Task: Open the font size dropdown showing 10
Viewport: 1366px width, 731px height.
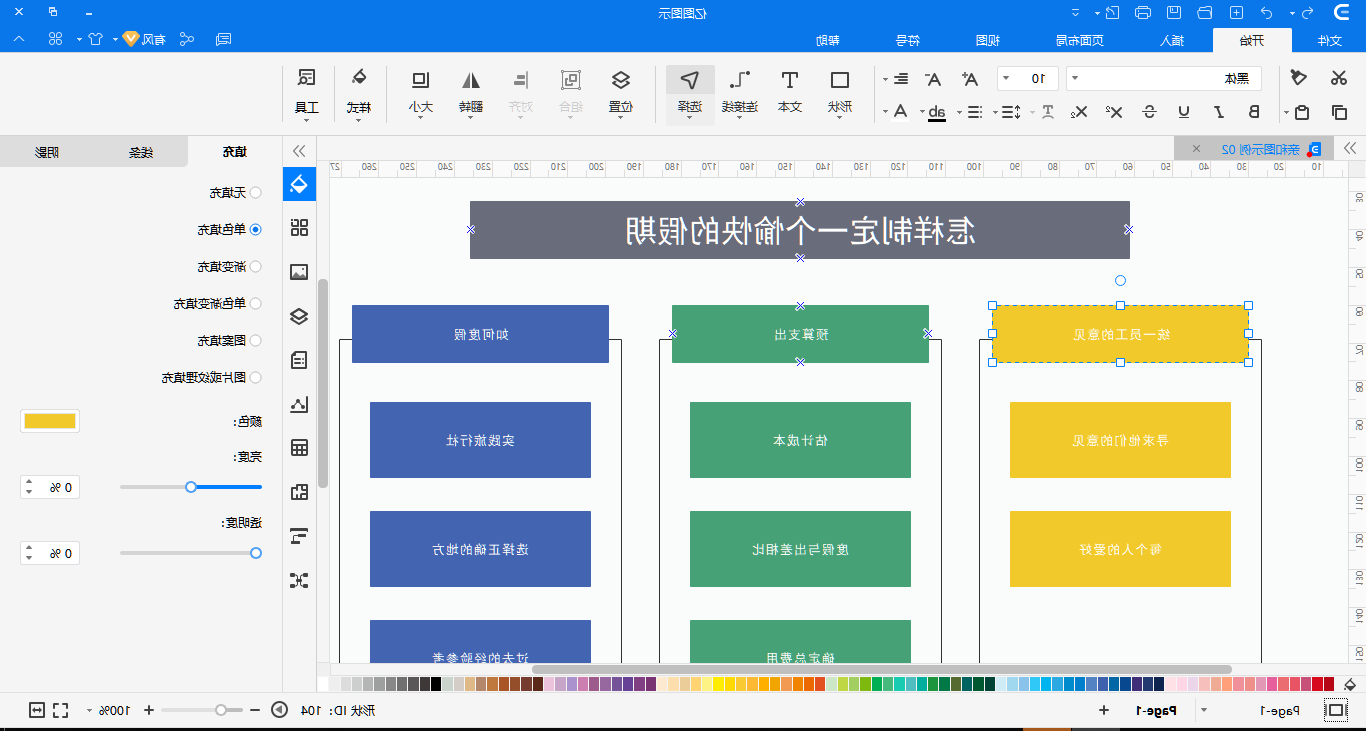Action: click(1028, 78)
